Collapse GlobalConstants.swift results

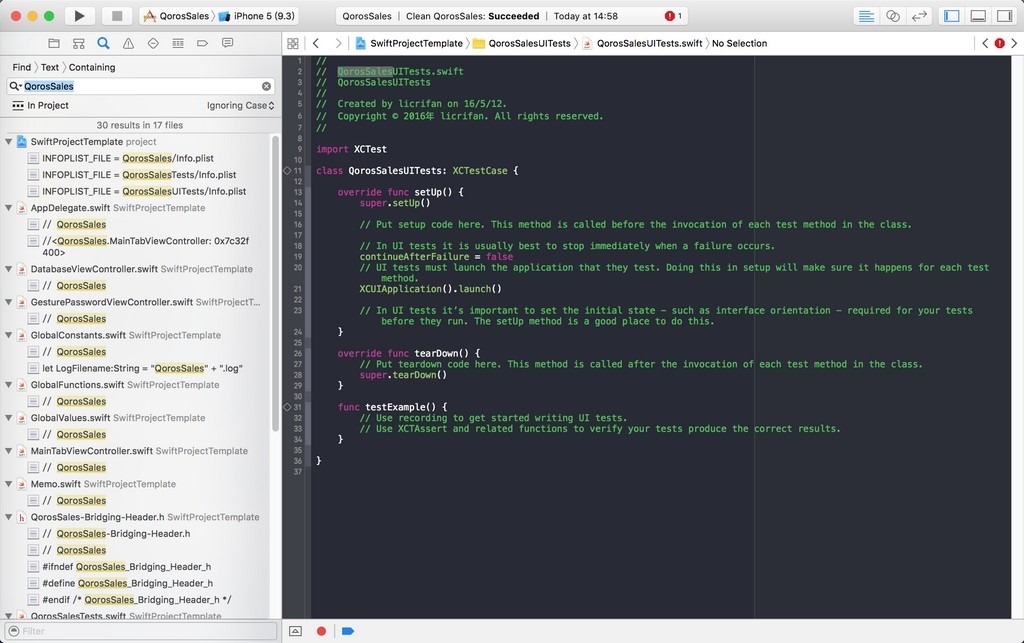tap(8, 335)
